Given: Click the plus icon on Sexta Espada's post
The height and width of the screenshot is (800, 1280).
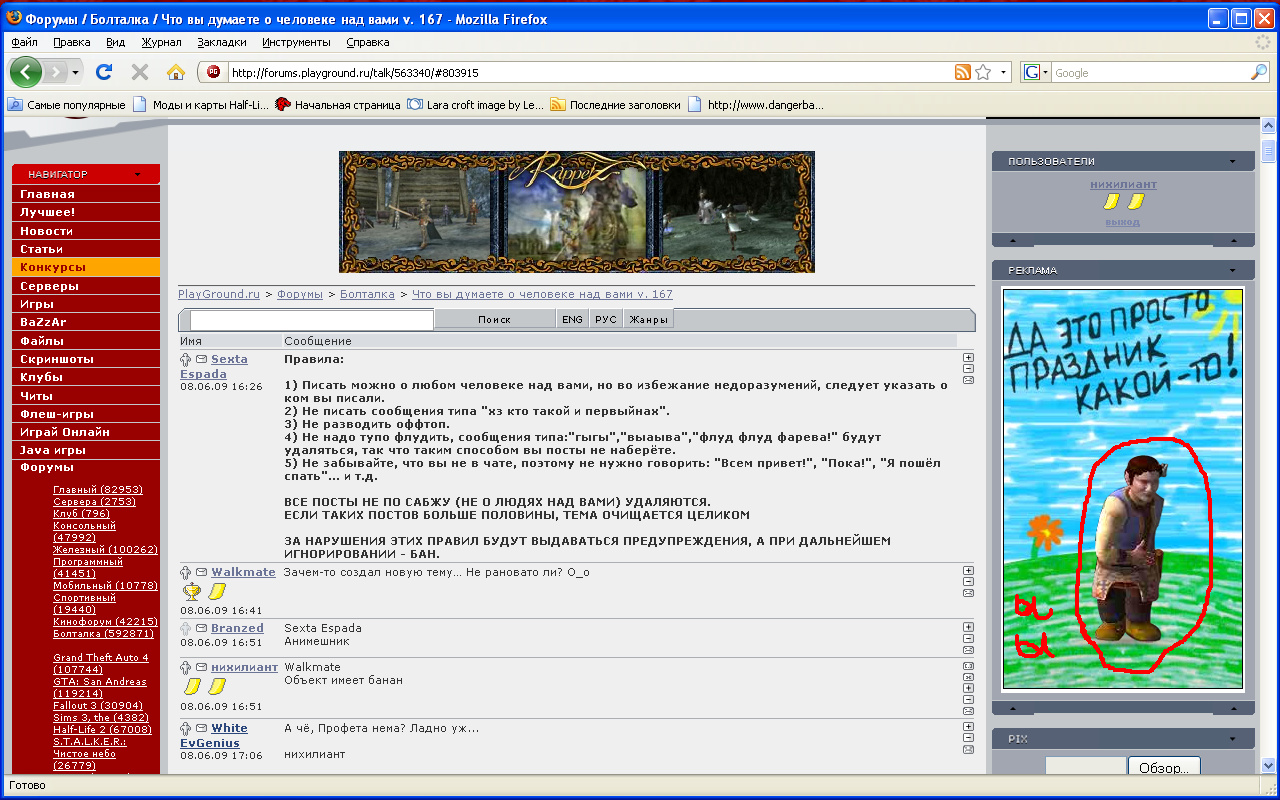Looking at the screenshot, I should 968,357.
